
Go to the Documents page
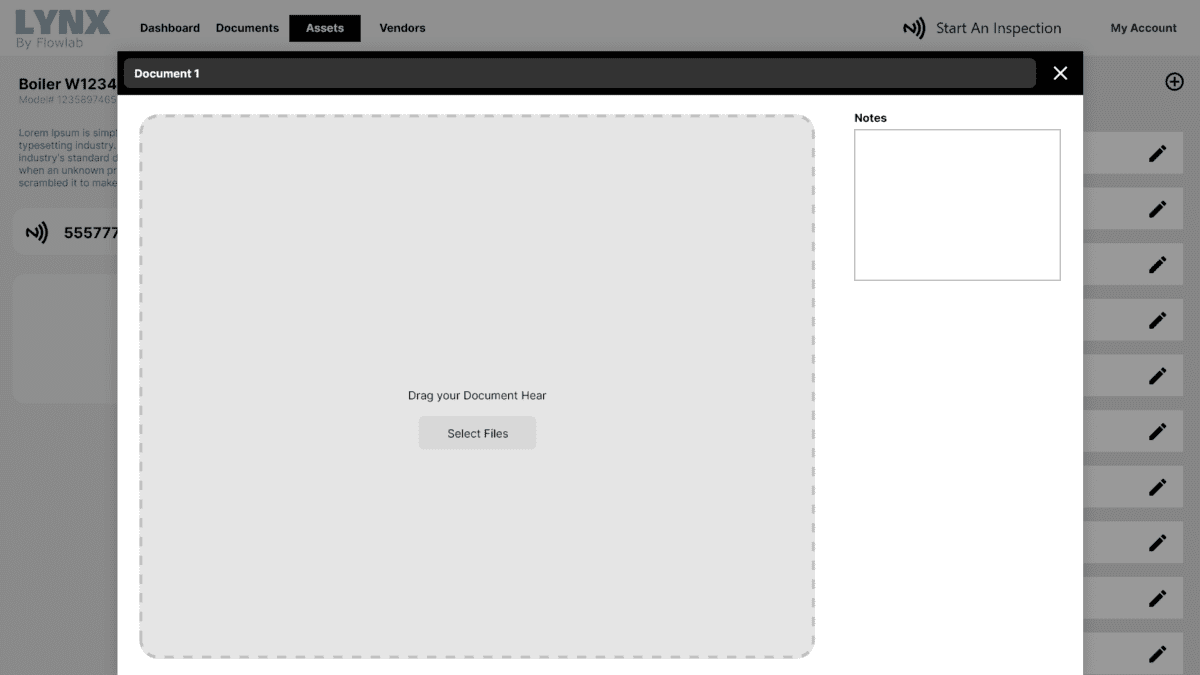(247, 28)
